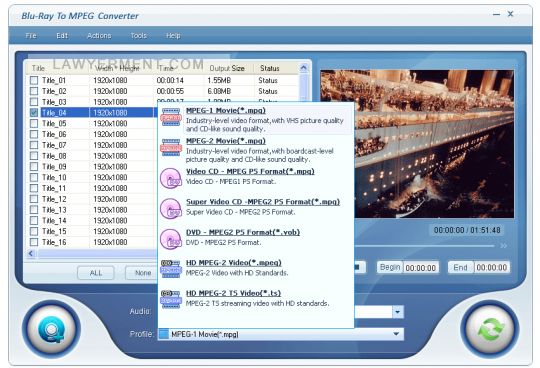Image resolution: width=540 pixels, height=368 pixels.
Task: Click the Super Video CD disc icon
Action: click(x=171, y=208)
